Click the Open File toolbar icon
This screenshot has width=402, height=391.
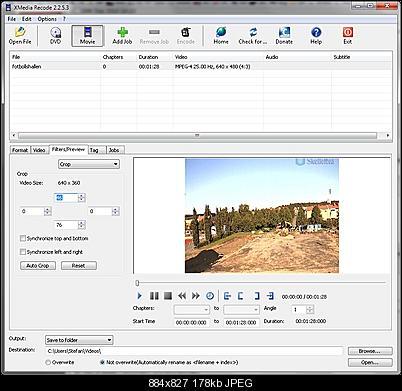tap(20, 36)
